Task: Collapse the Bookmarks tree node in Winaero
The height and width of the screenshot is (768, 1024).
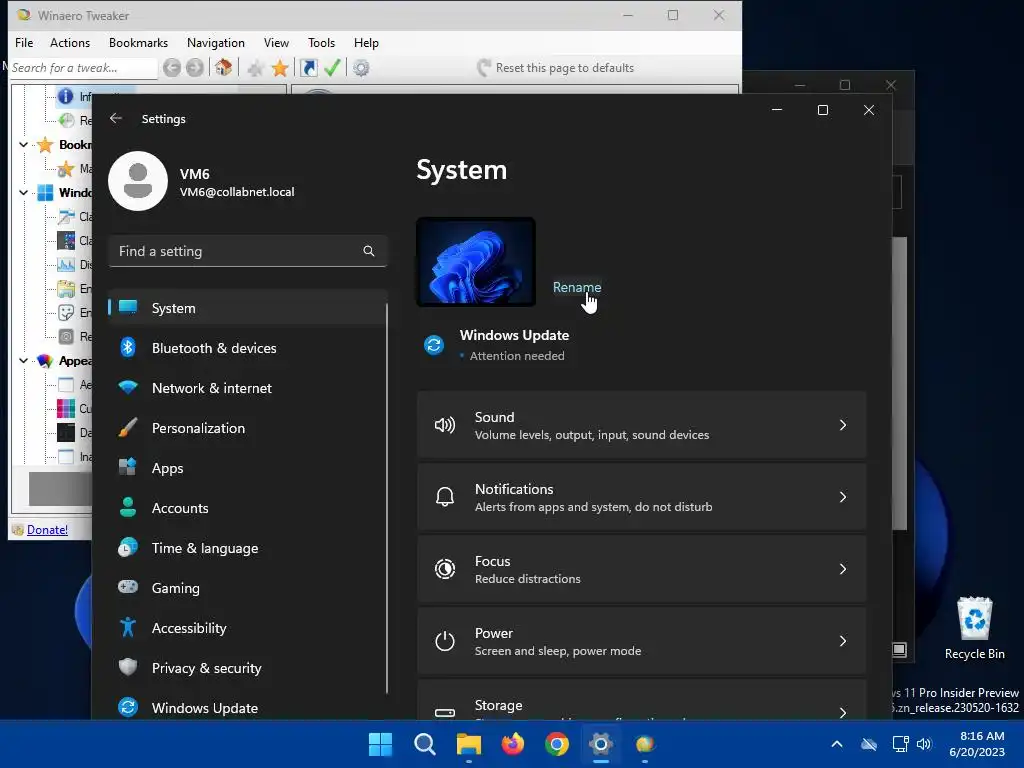Action: (x=24, y=144)
